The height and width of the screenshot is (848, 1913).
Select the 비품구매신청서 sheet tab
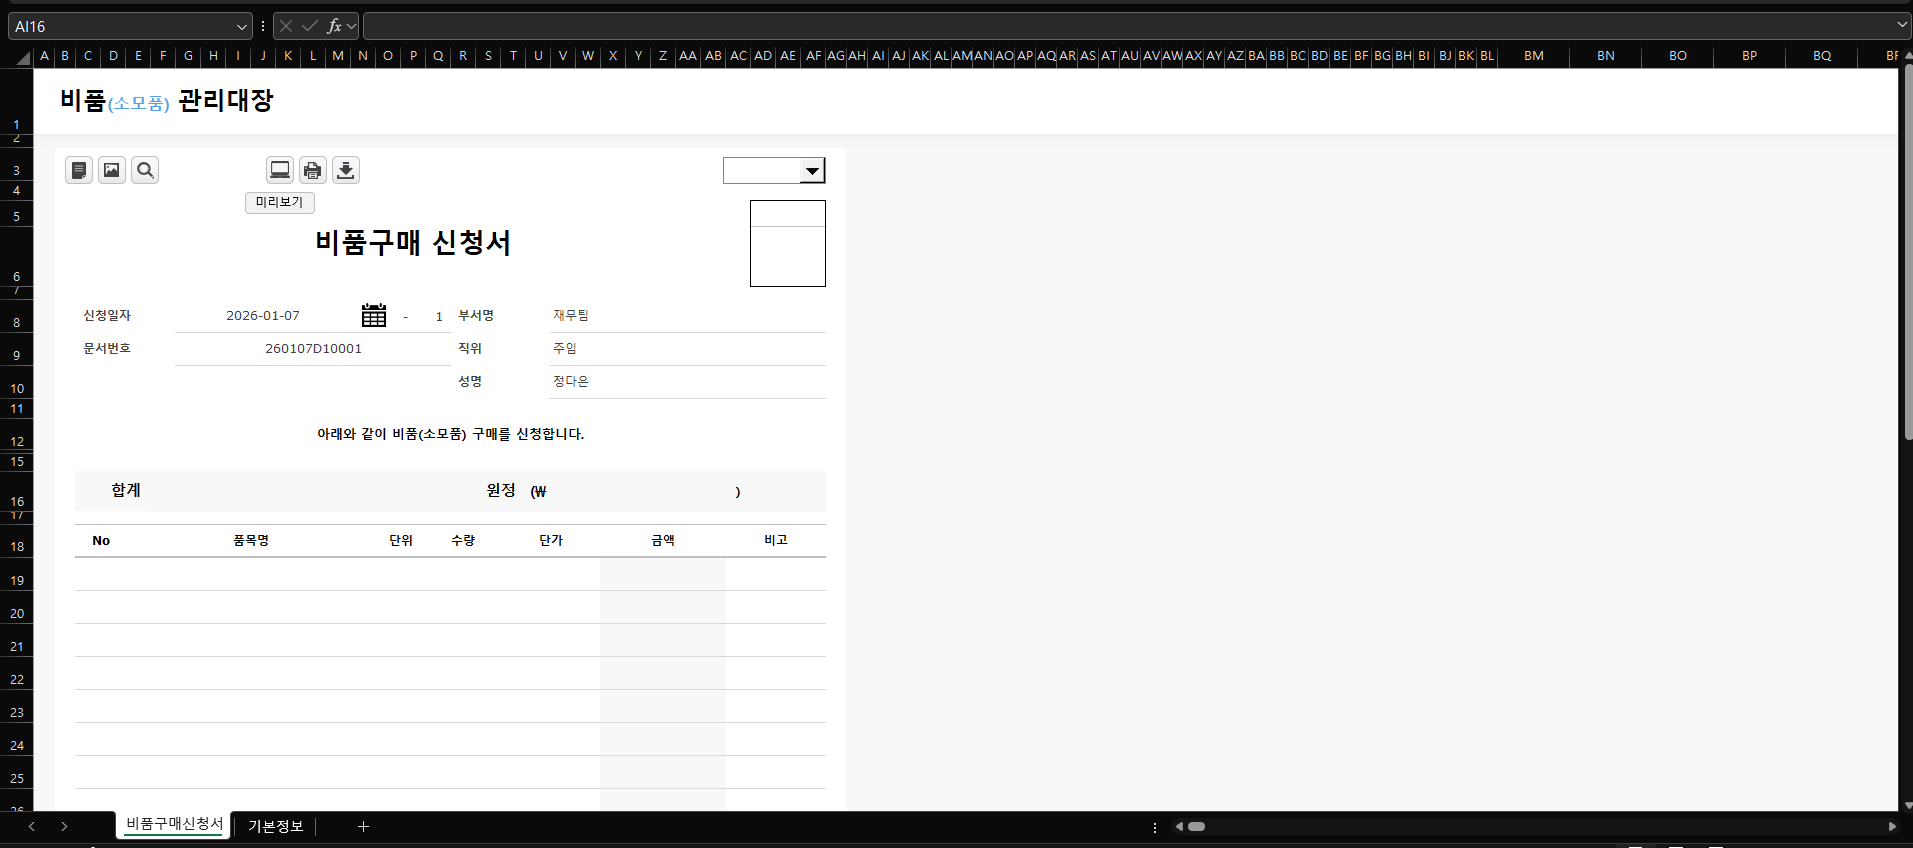(174, 824)
